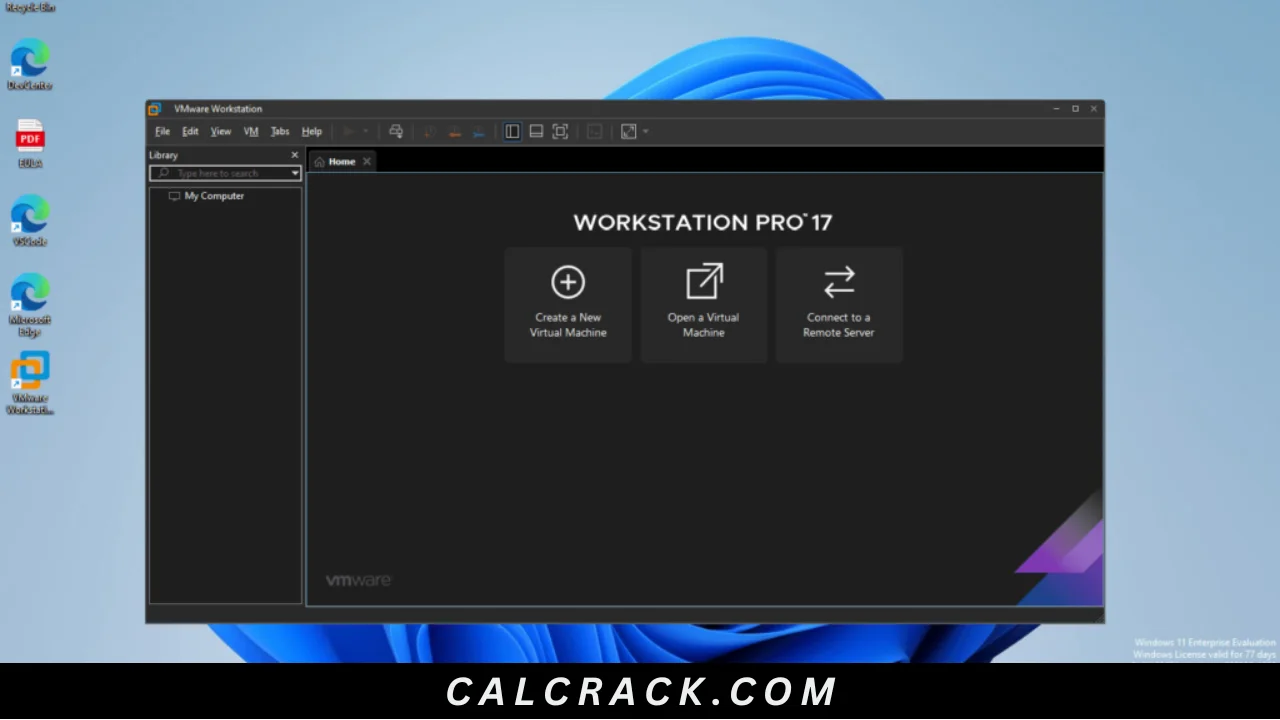Maximize the VMware Workstation window
This screenshot has width=1280, height=720.
1075,109
